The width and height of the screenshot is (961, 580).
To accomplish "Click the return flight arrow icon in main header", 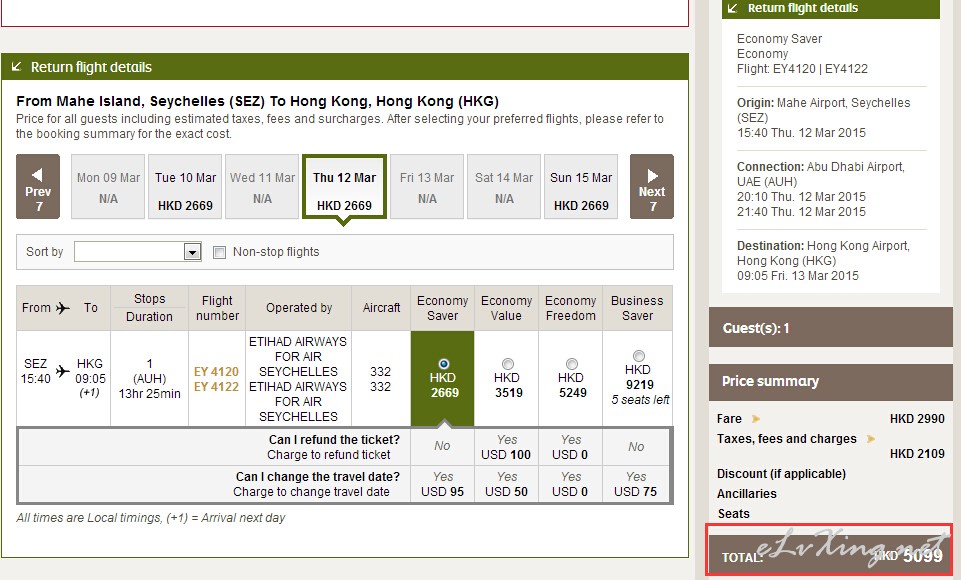I will click(17, 66).
